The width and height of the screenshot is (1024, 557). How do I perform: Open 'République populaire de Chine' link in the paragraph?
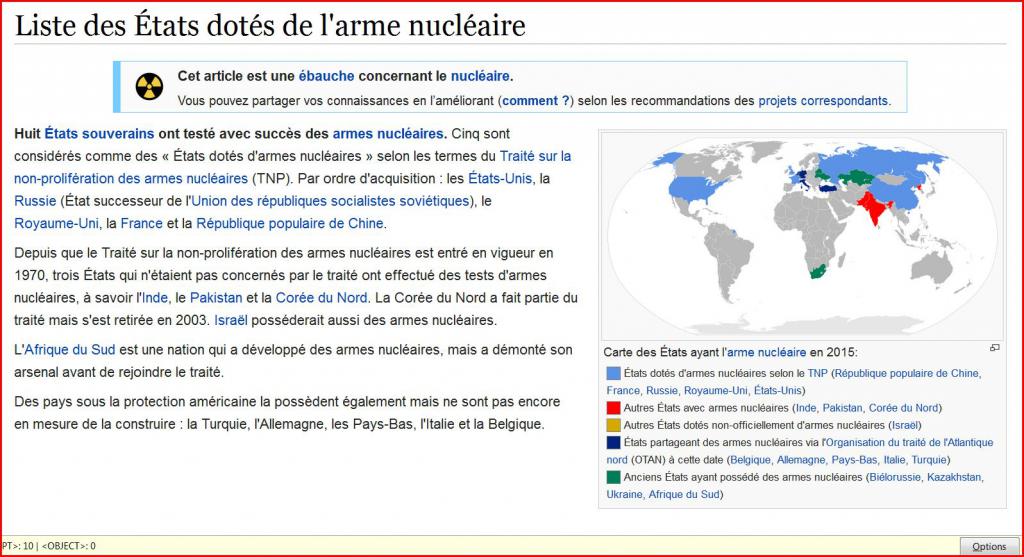point(290,223)
